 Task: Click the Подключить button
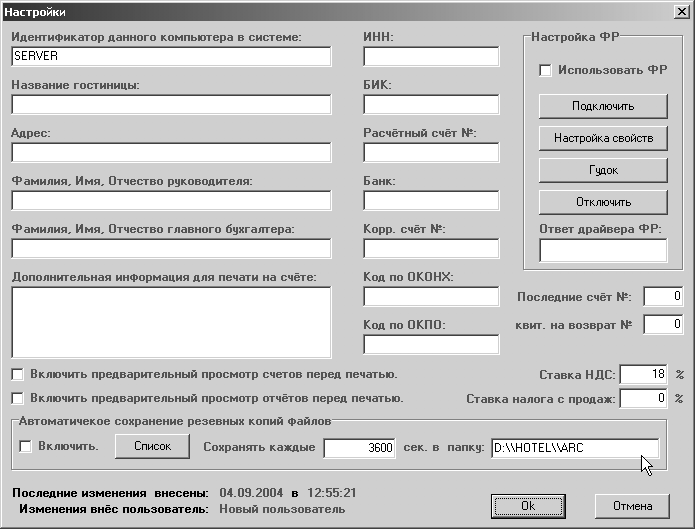pyautogui.click(x=603, y=106)
